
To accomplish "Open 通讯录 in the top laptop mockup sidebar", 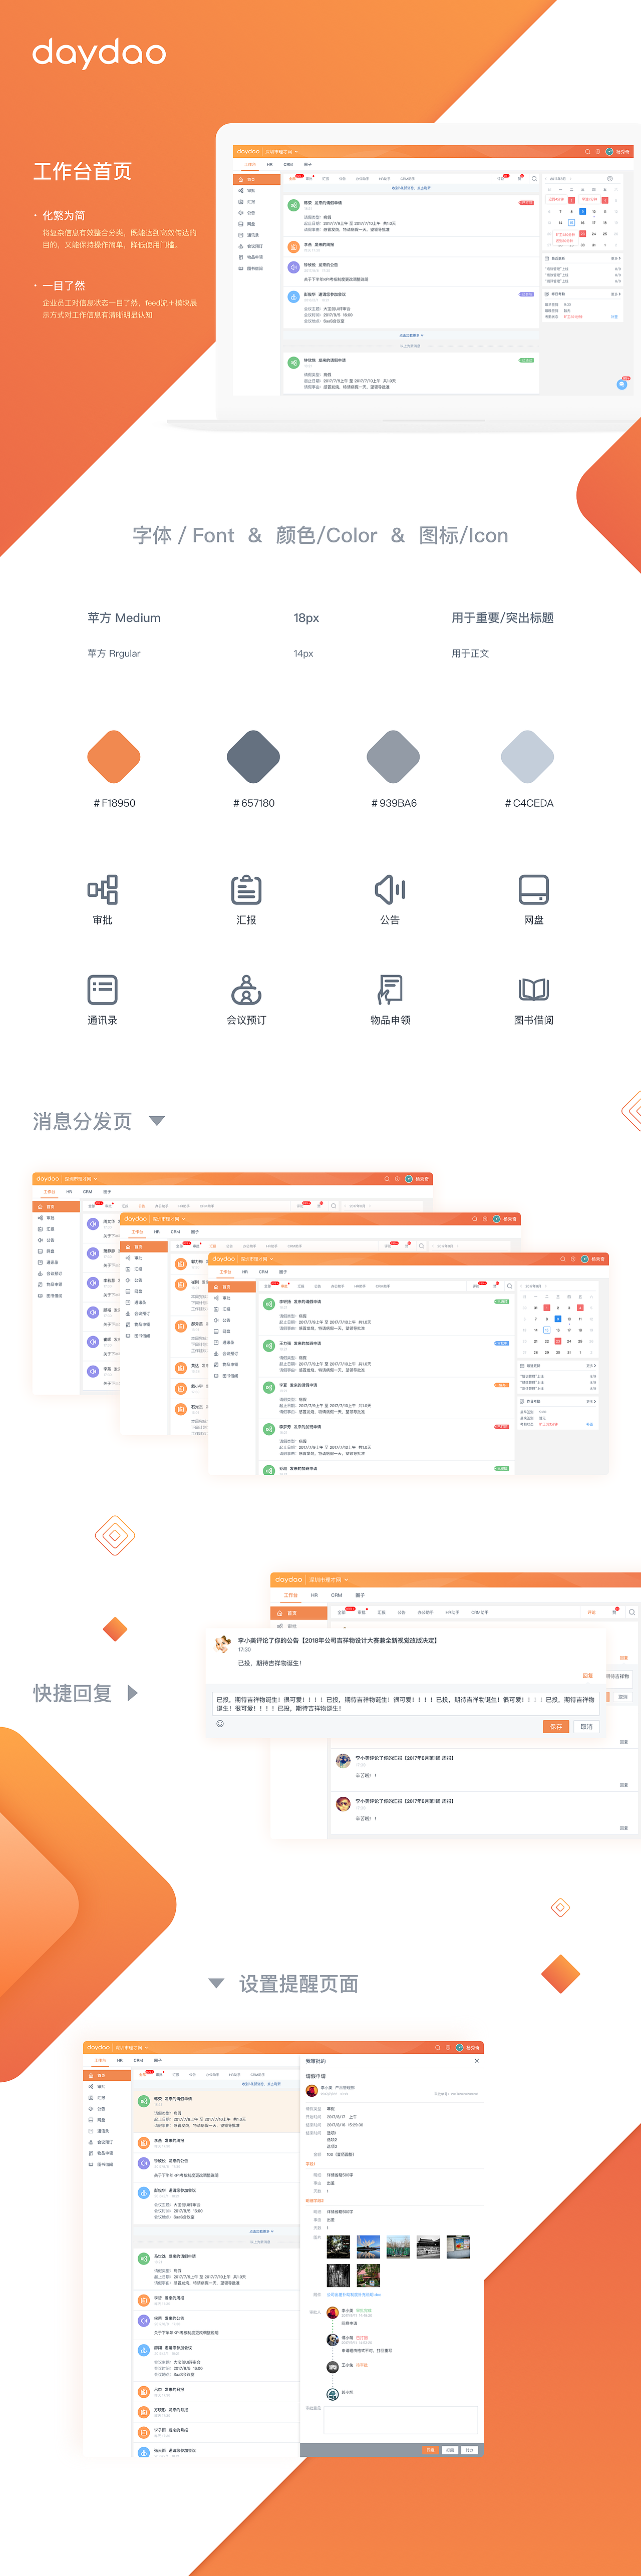I will tap(256, 235).
